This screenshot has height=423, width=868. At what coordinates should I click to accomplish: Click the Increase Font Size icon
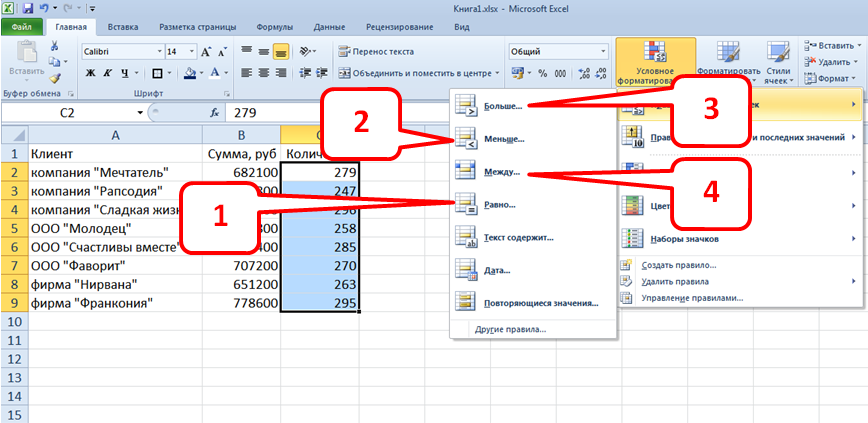[x=206, y=51]
